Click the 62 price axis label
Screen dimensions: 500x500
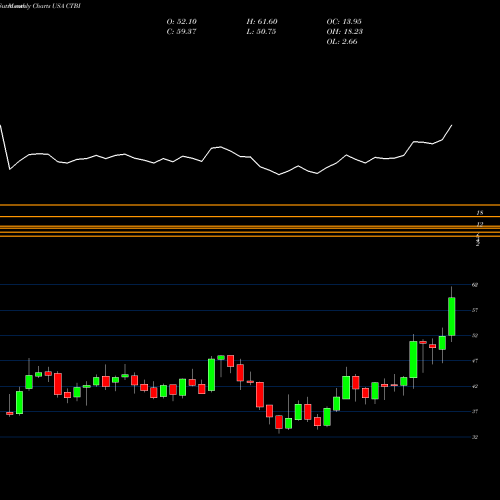(x=475, y=285)
